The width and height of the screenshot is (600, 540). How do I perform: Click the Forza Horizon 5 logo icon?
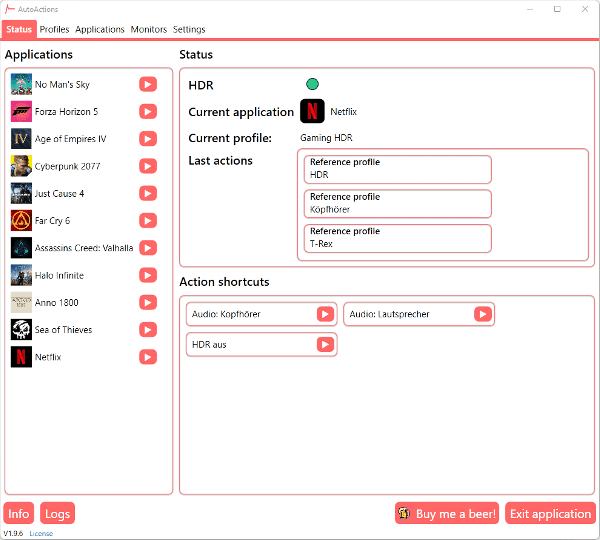(21, 112)
